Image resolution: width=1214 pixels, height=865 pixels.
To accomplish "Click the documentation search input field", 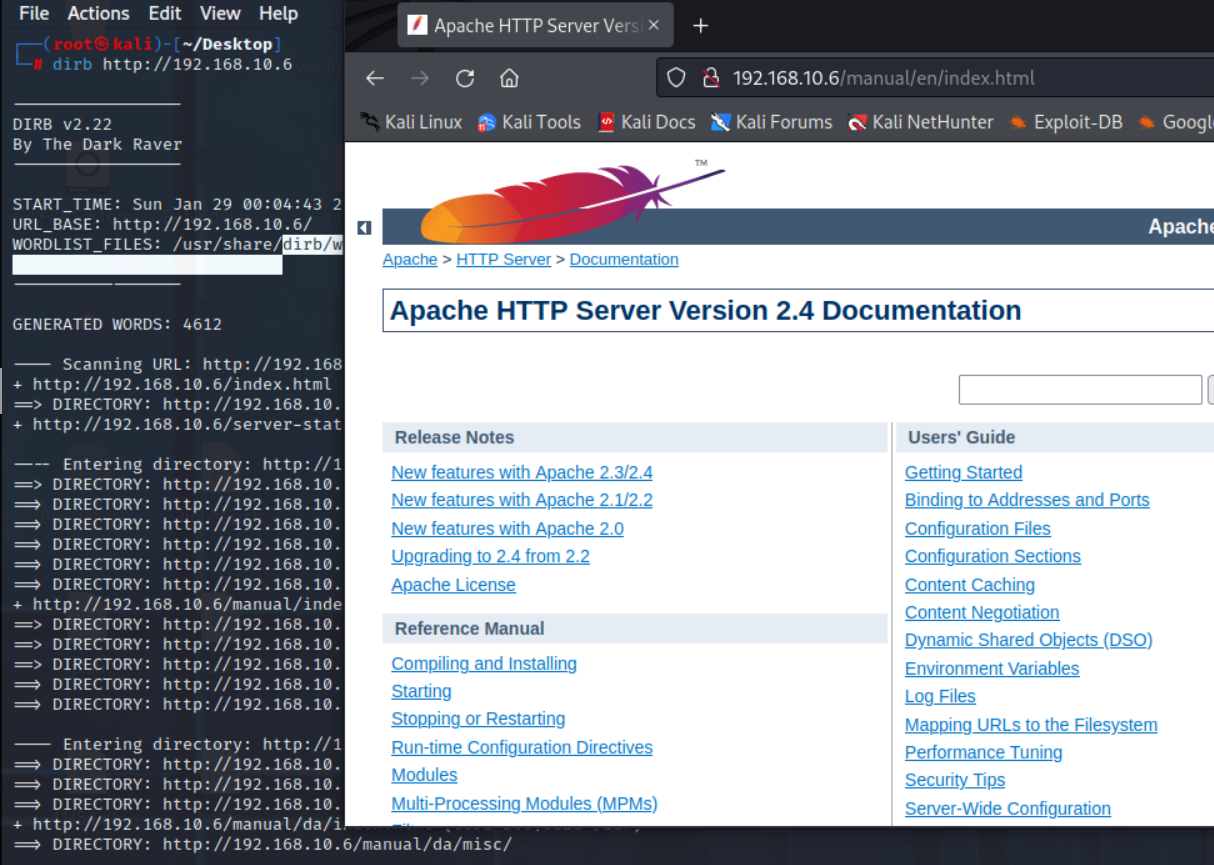I will [1080, 390].
